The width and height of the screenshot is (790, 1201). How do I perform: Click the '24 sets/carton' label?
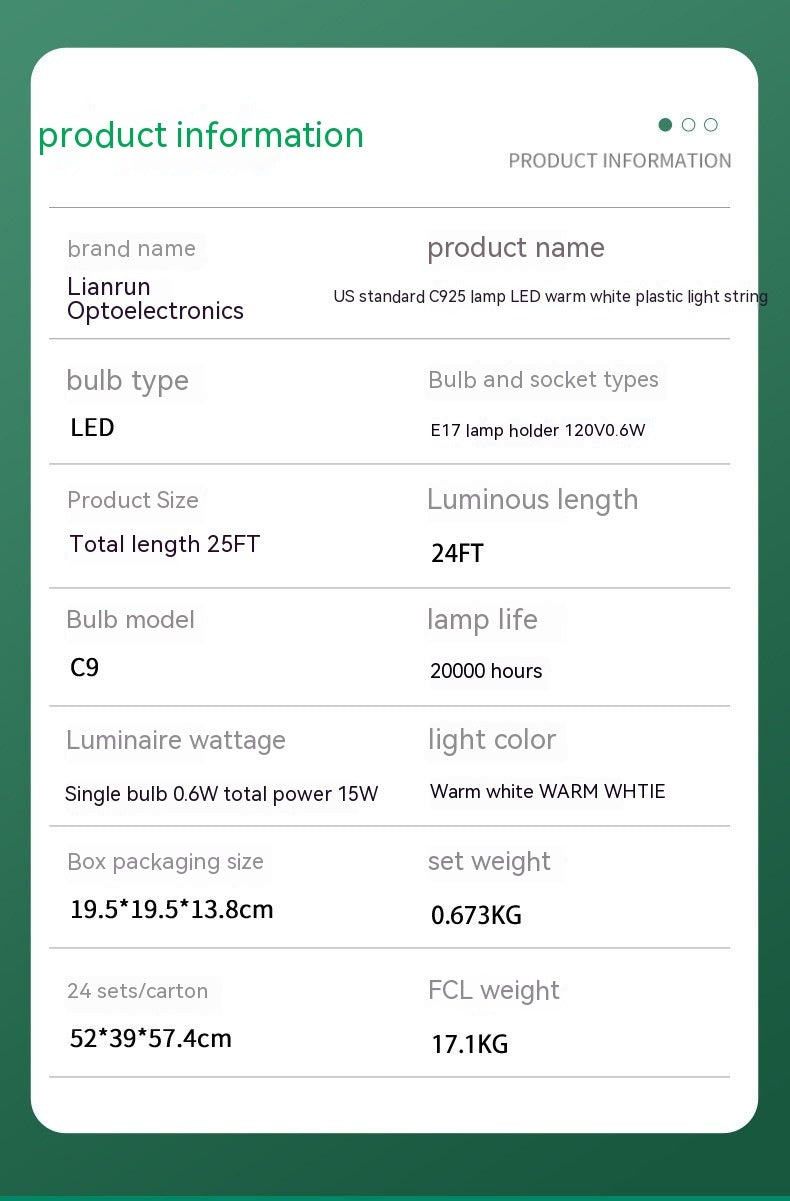pos(137,991)
